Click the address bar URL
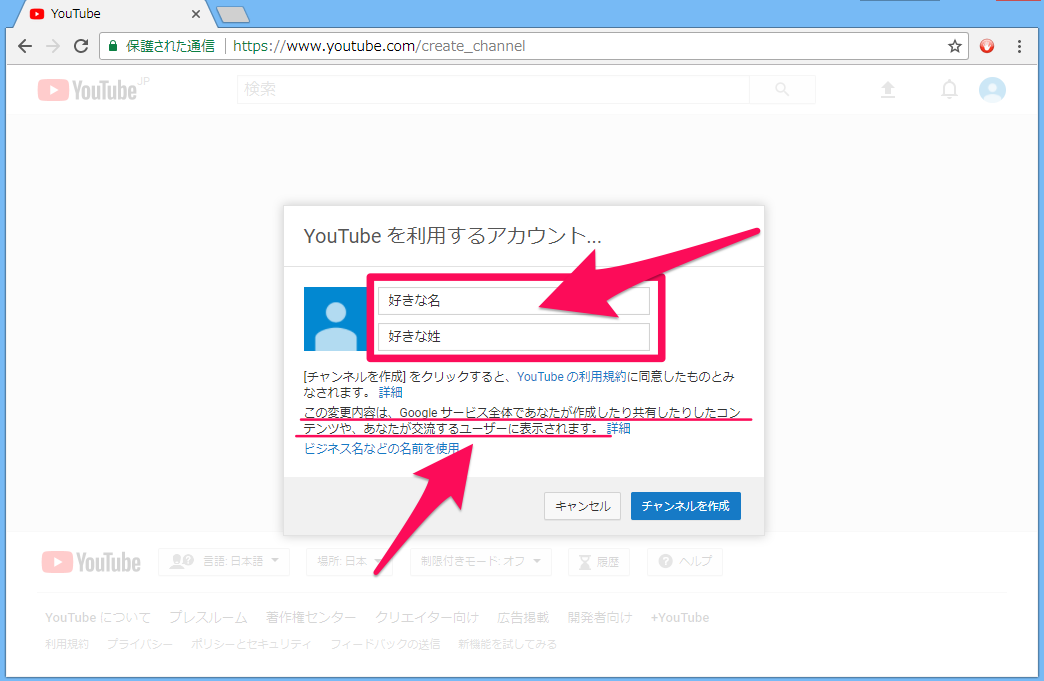1044x681 pixels. pos(379,46)
